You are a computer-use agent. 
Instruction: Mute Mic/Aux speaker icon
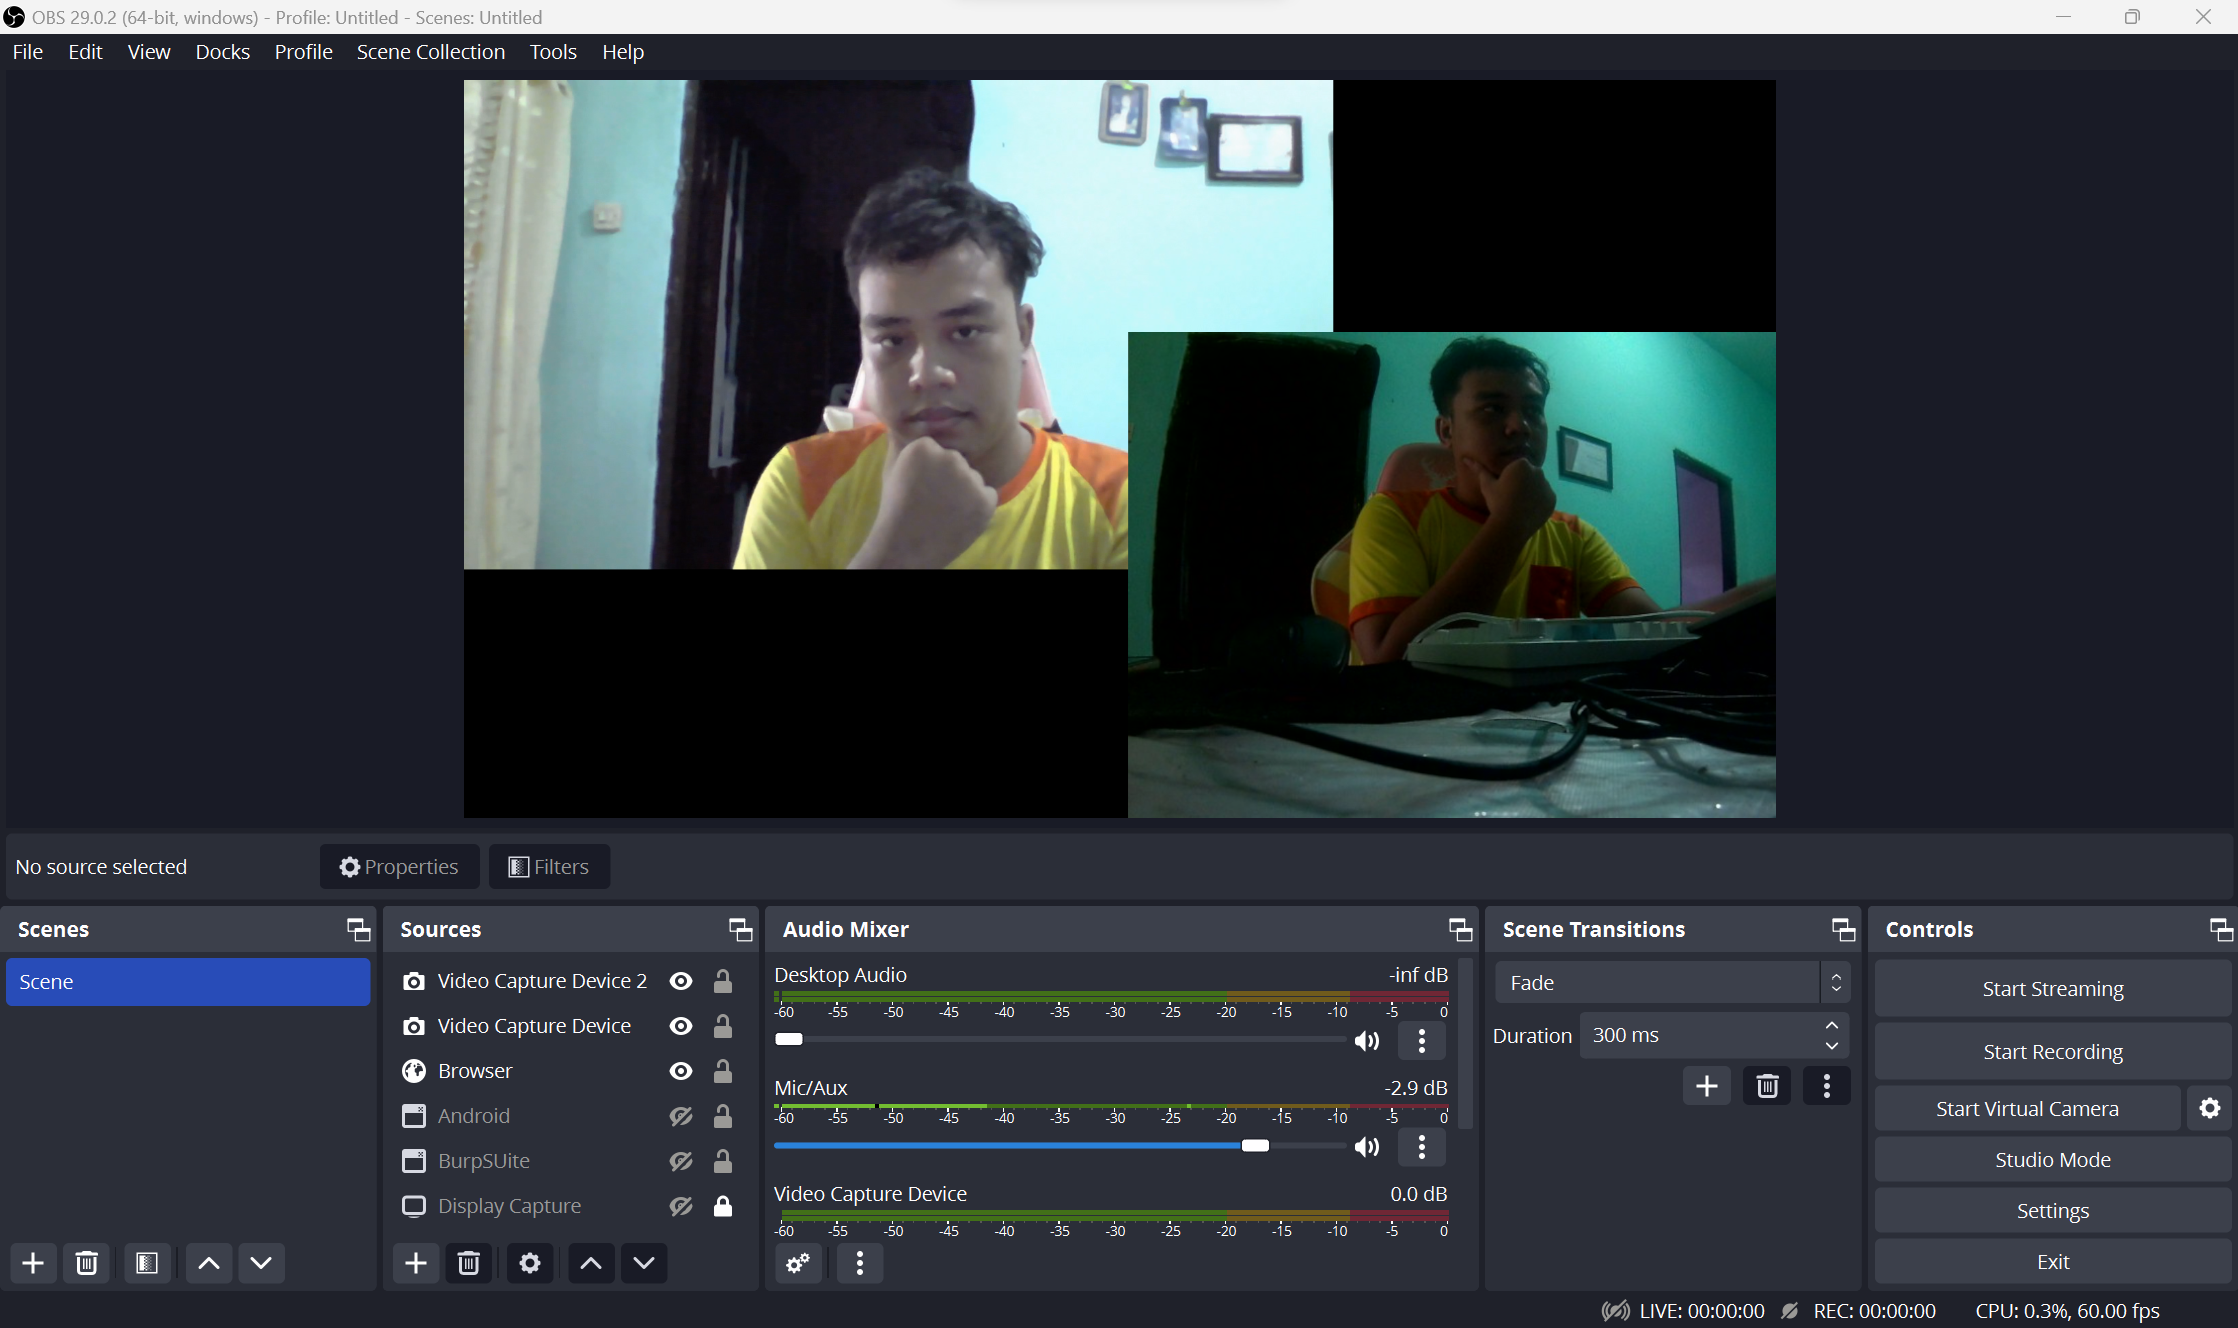(1367, 1147)
